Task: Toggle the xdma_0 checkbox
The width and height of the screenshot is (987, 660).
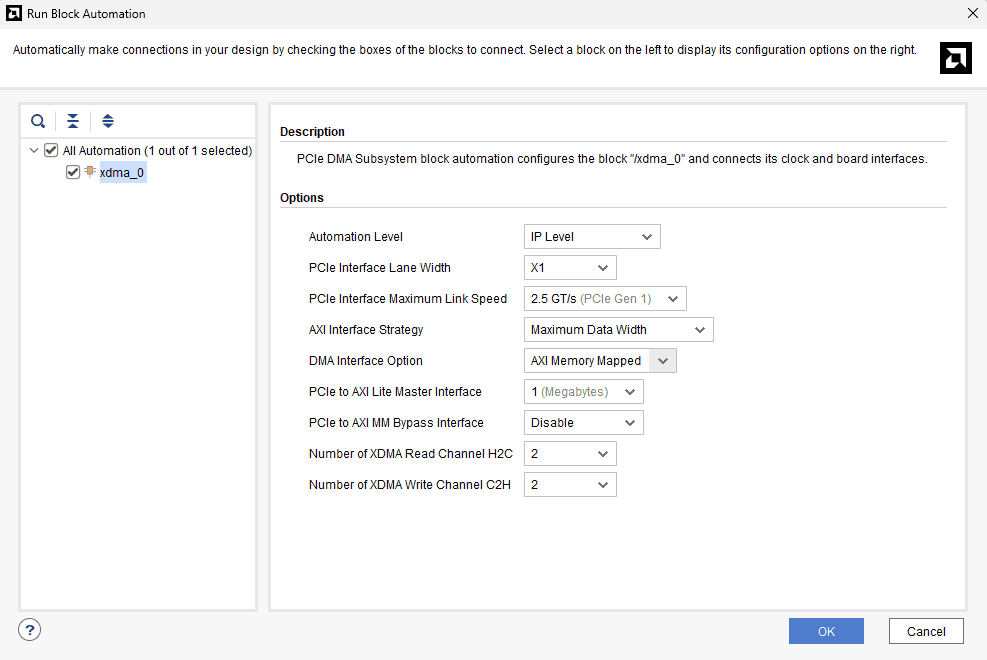Action: pos(73,172)
